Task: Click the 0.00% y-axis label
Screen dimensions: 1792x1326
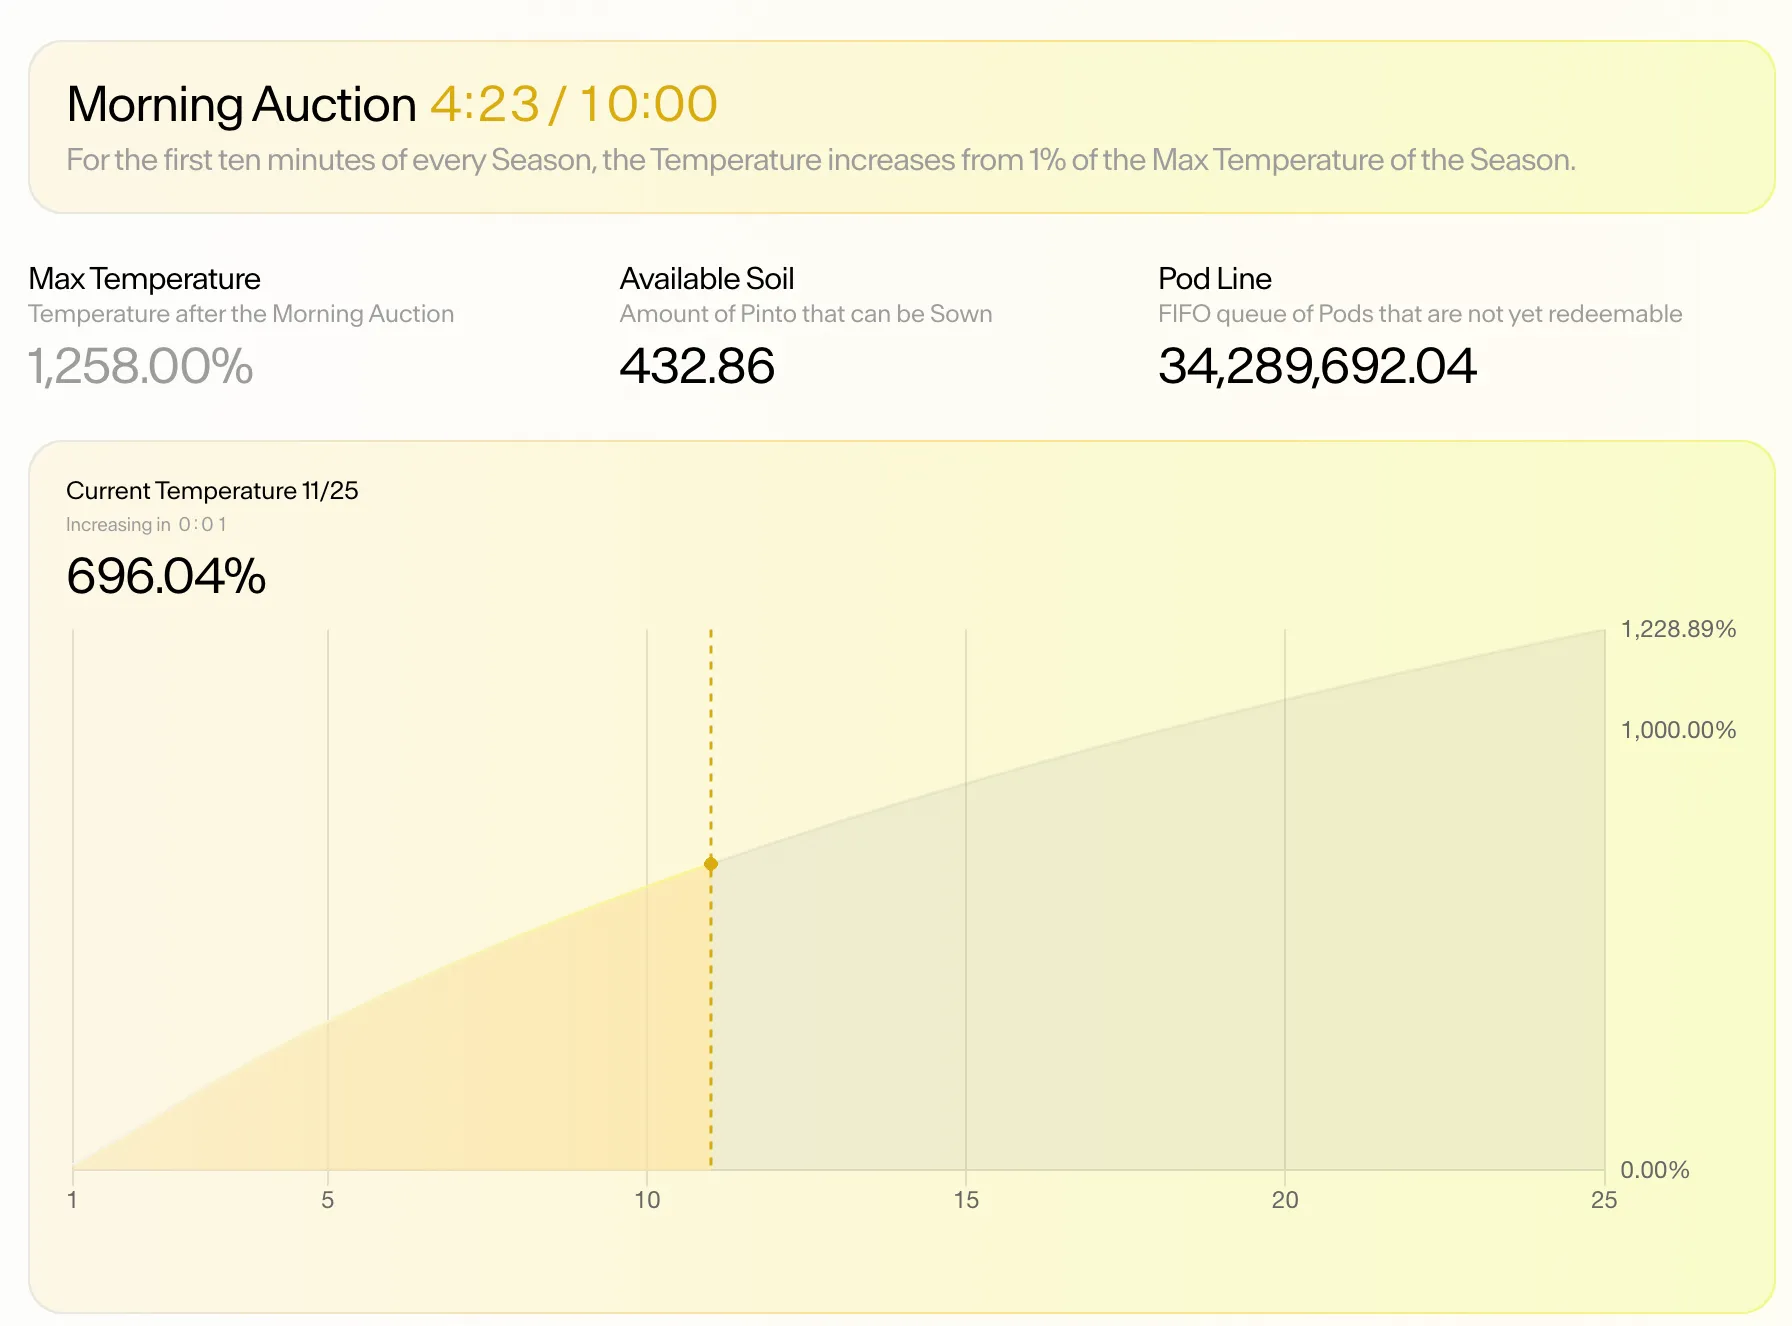Action: (1655, 1170)
